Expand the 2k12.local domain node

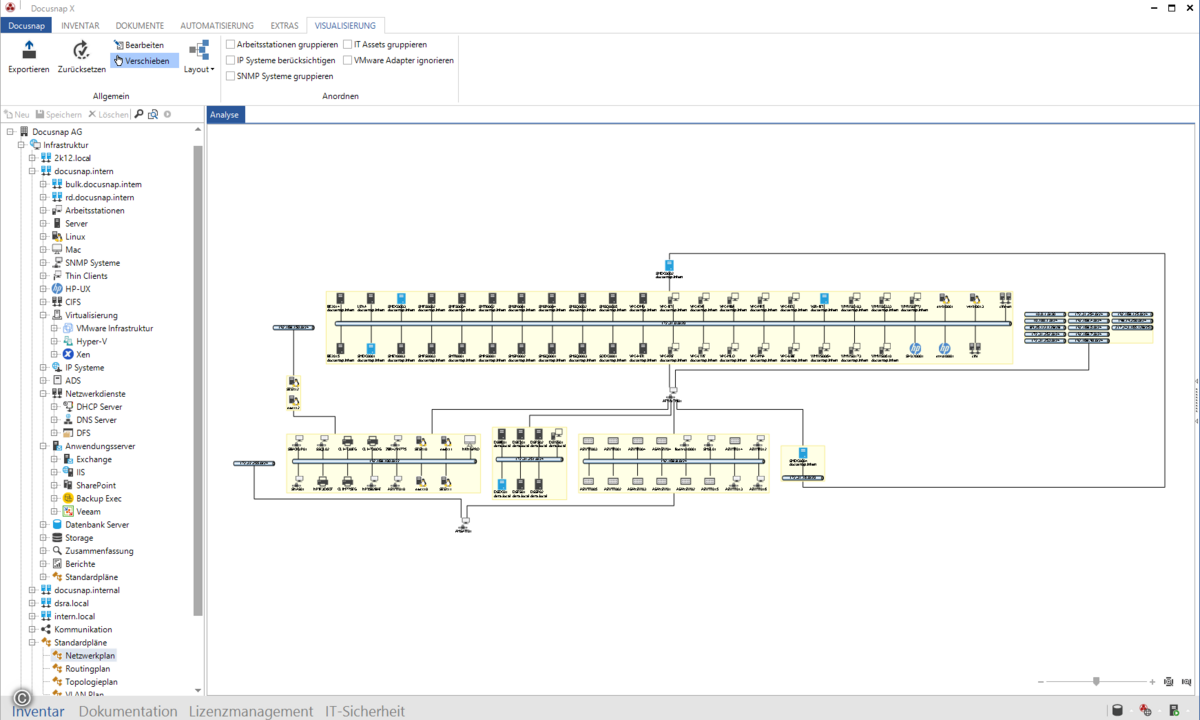point(33,158)
